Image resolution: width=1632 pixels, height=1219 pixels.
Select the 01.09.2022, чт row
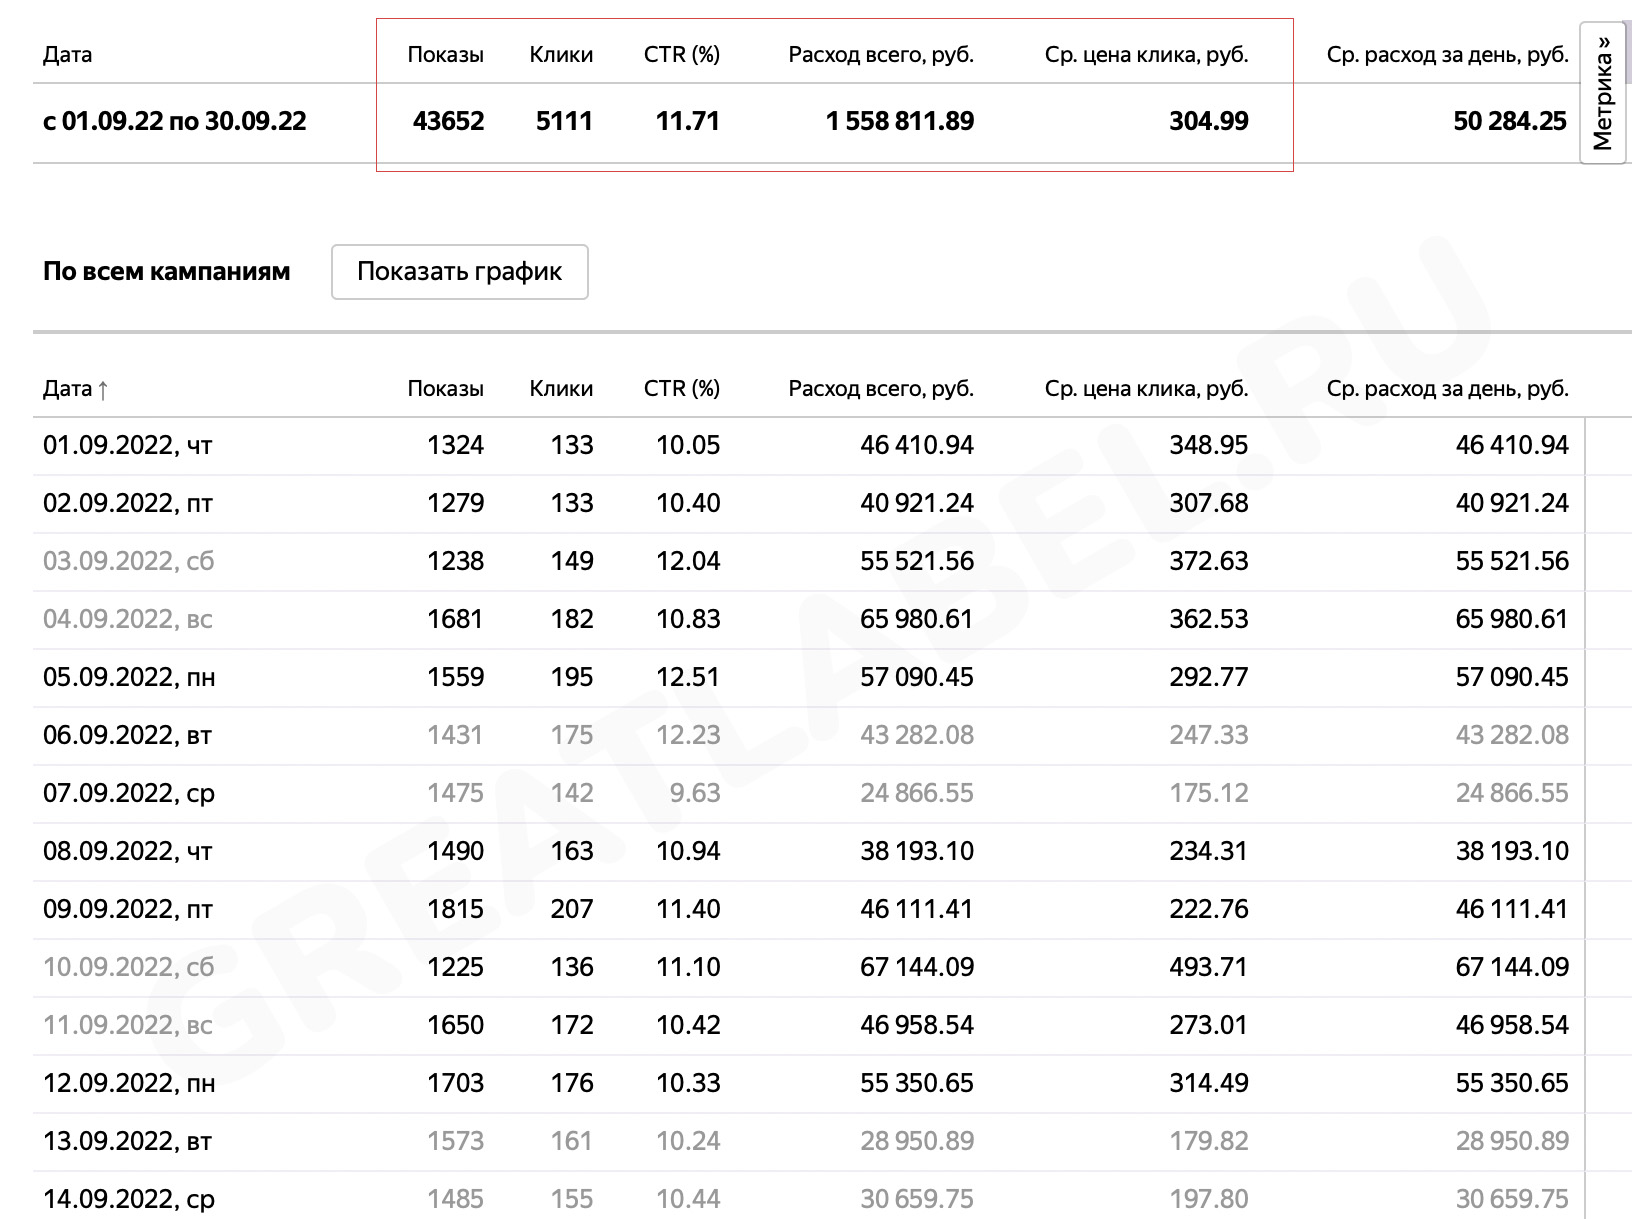click(x=809, y=445)
